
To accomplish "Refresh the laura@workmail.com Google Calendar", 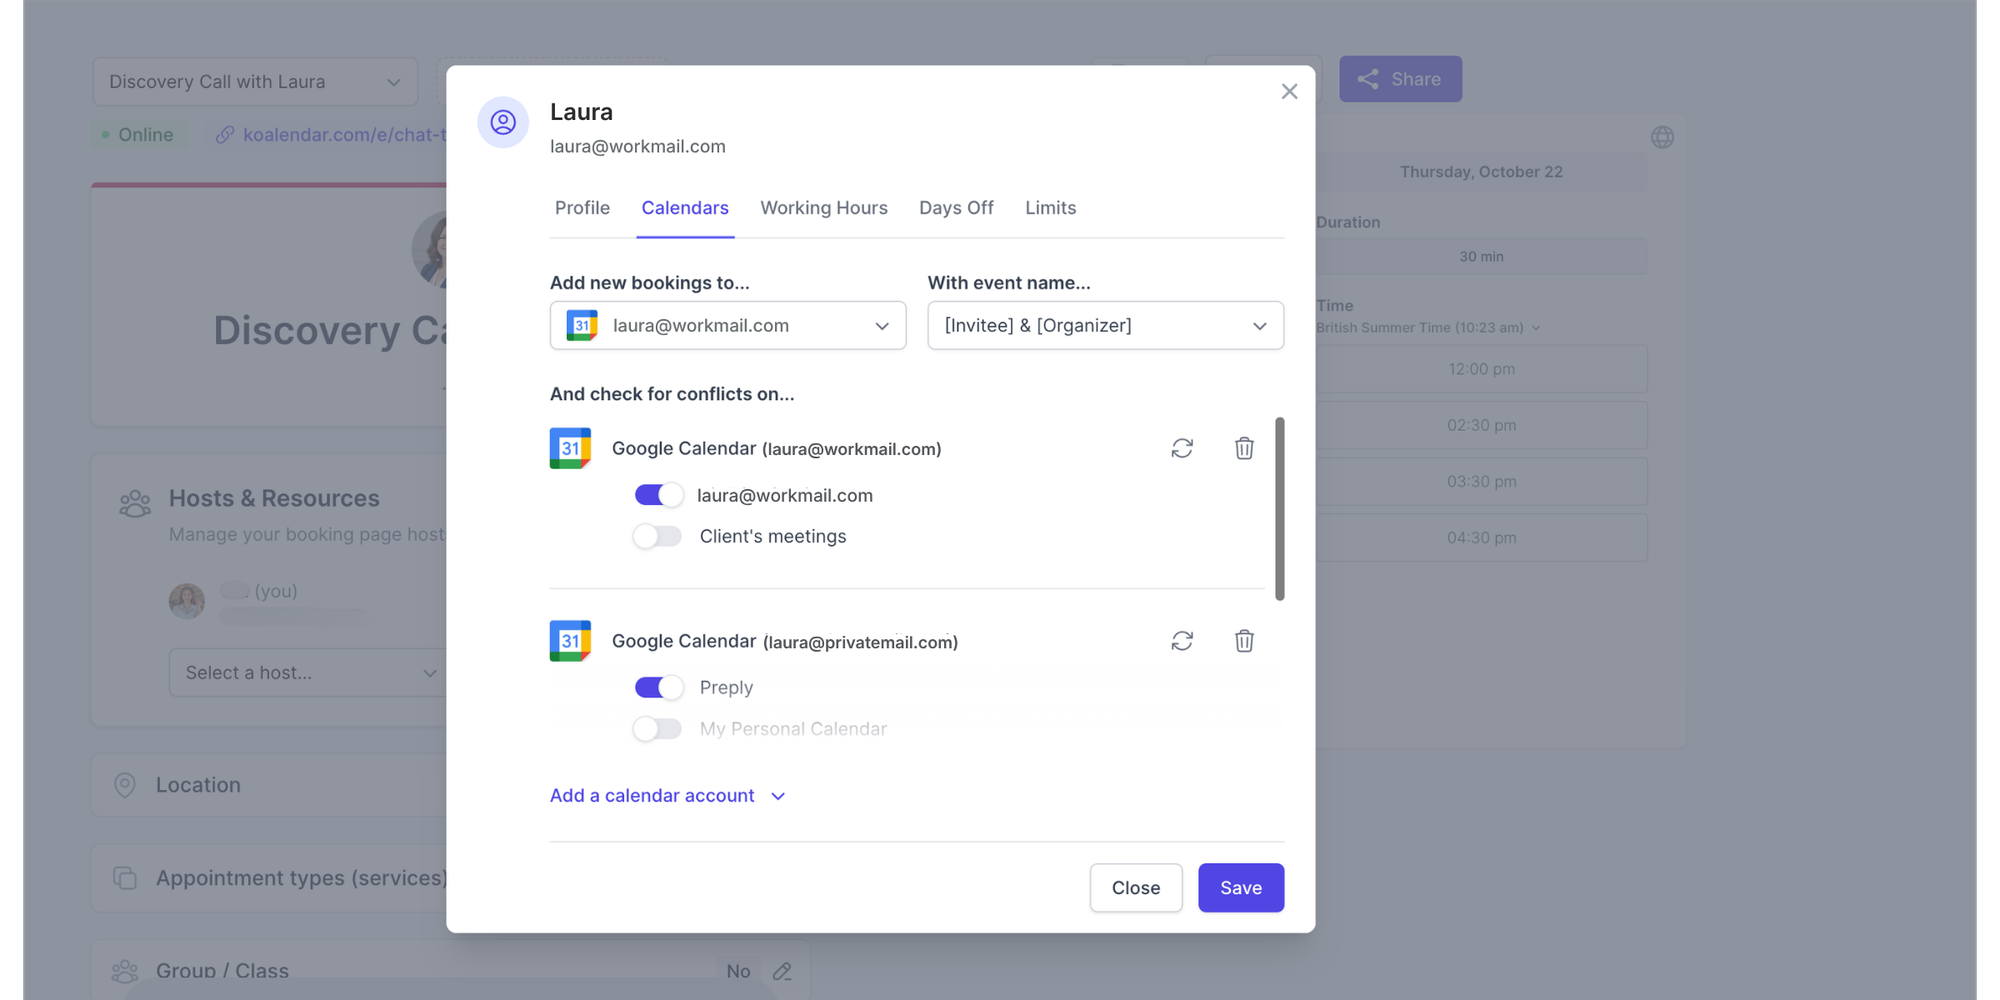I will (1182, 448).
